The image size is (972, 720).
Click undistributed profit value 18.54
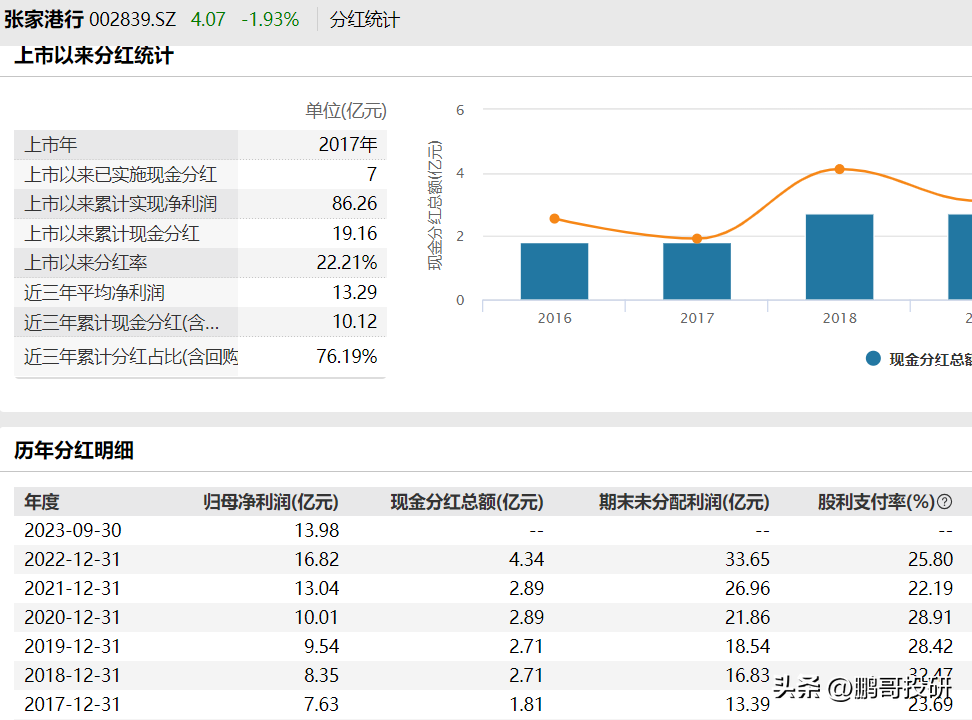tap(748, 646)
